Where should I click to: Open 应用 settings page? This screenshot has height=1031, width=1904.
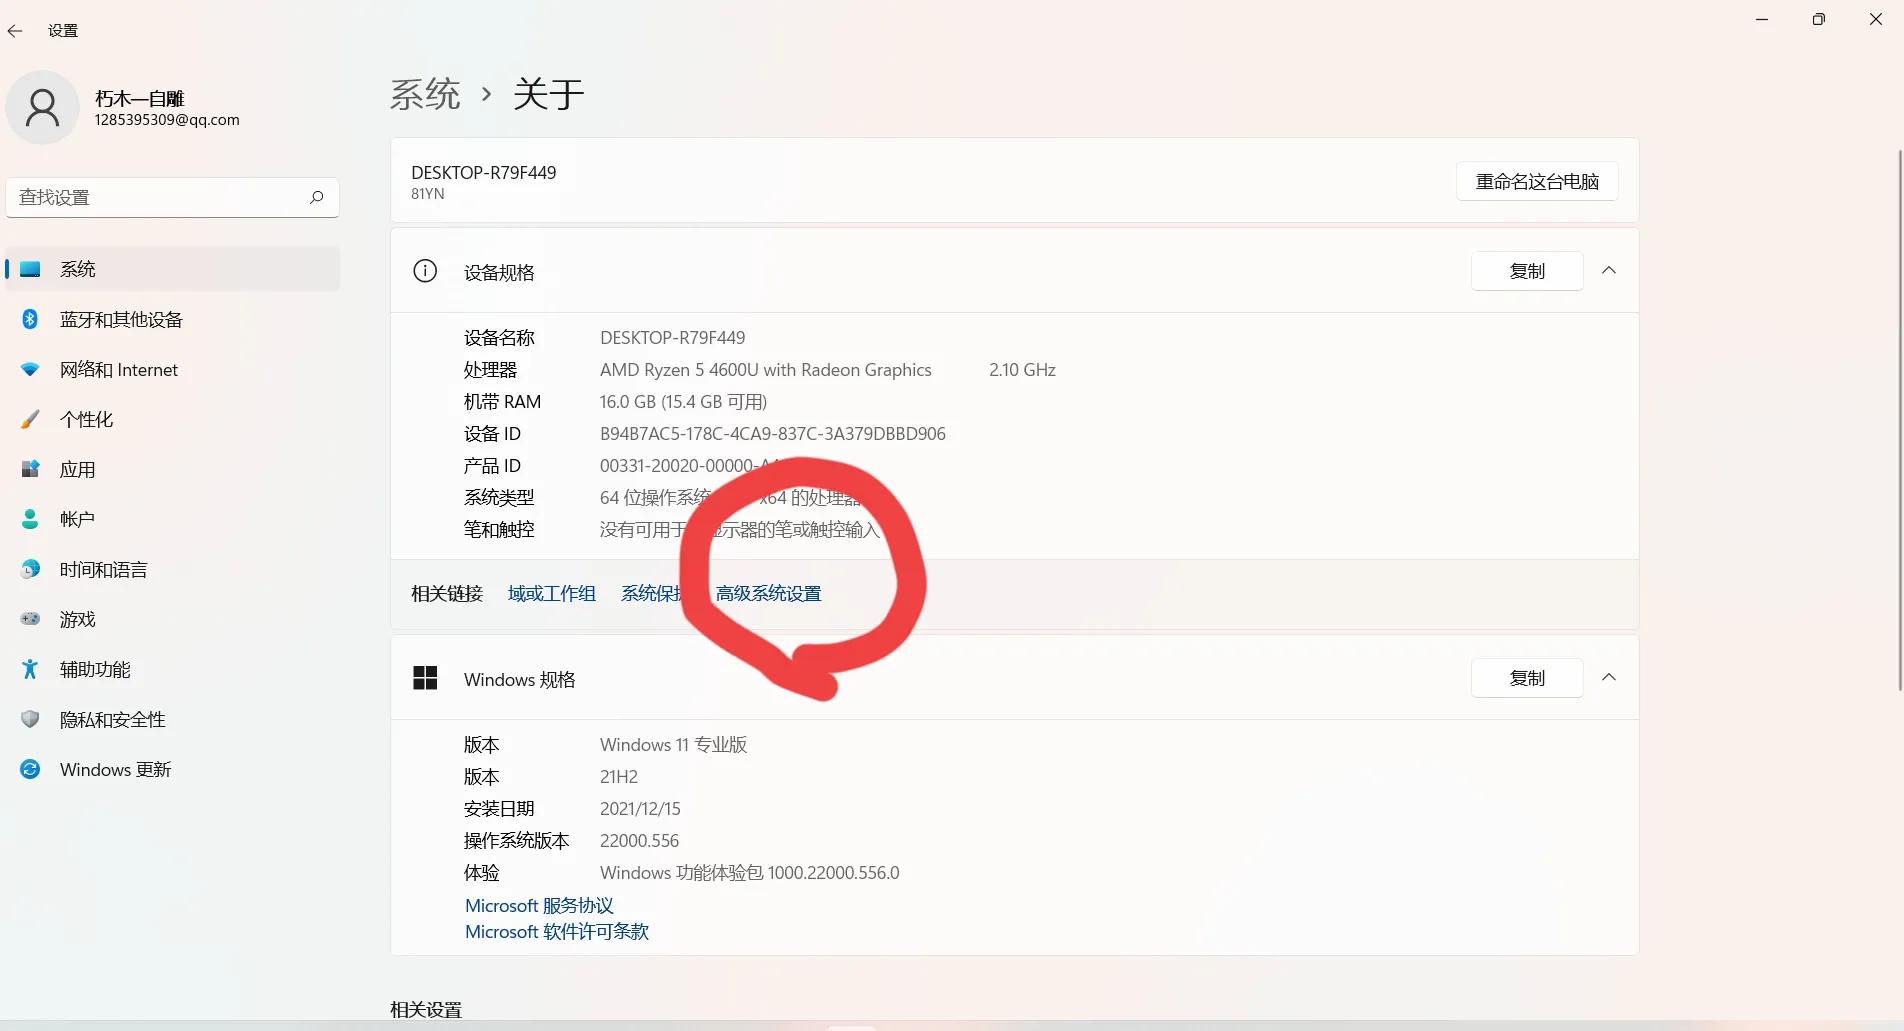[79, 469]
